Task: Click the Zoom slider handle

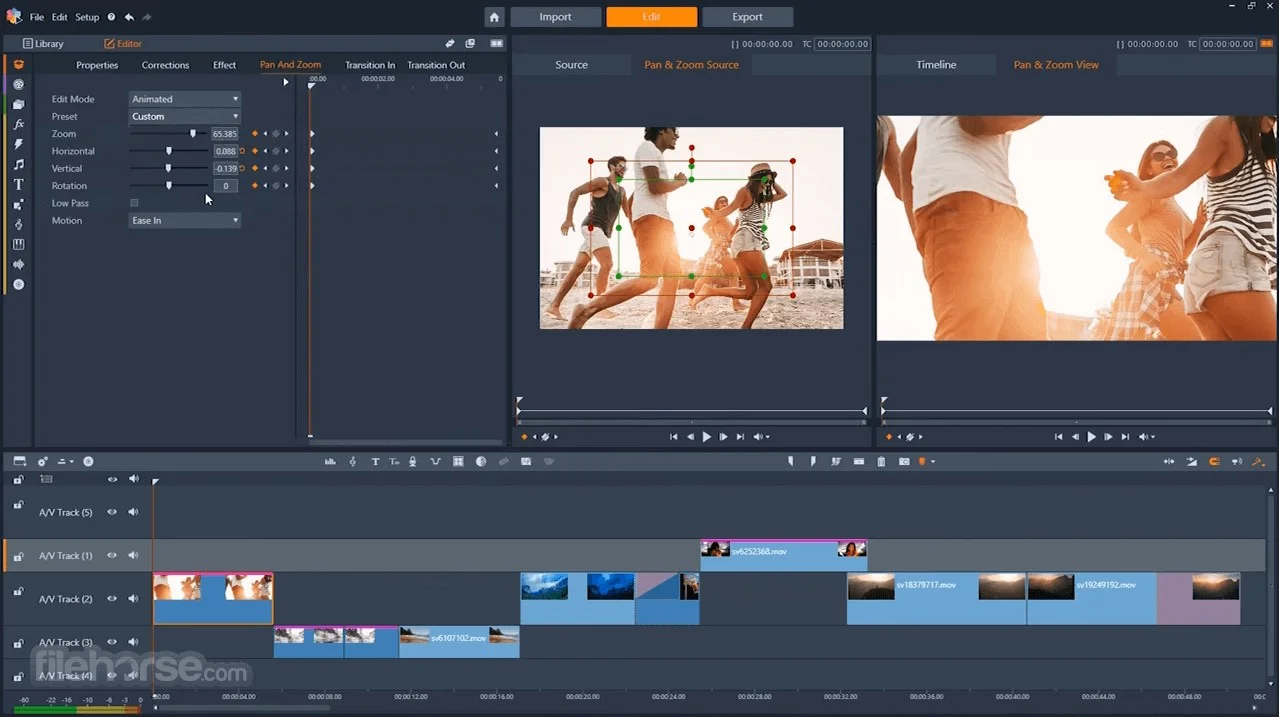Action: (x=193, y=134)
